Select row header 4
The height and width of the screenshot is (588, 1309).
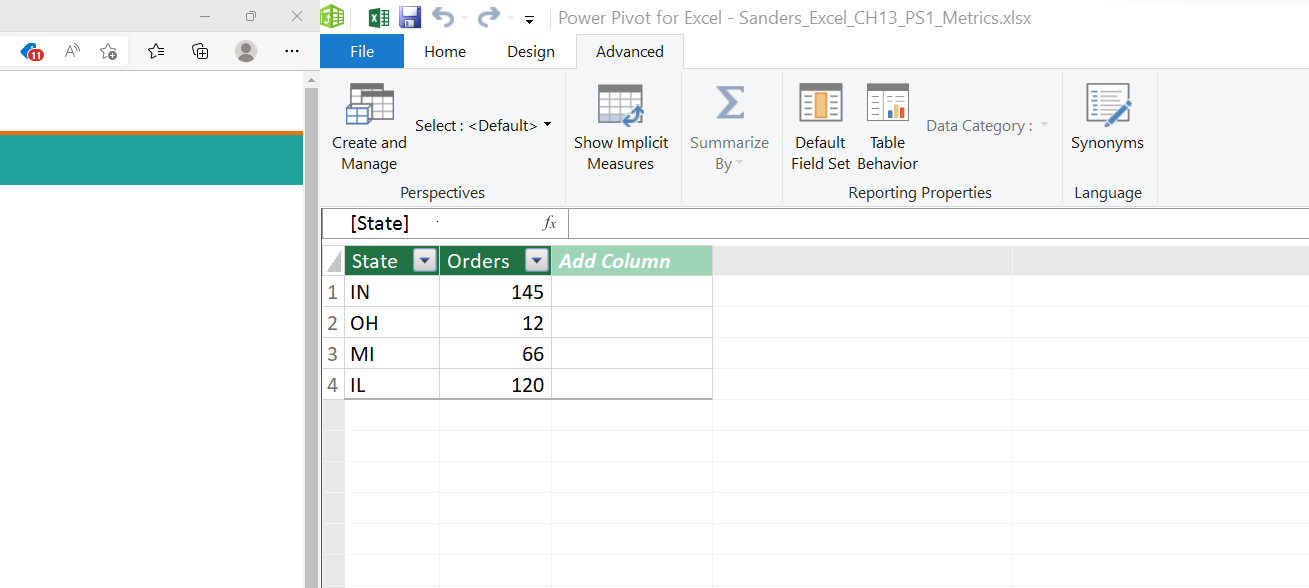click(333, 385)
